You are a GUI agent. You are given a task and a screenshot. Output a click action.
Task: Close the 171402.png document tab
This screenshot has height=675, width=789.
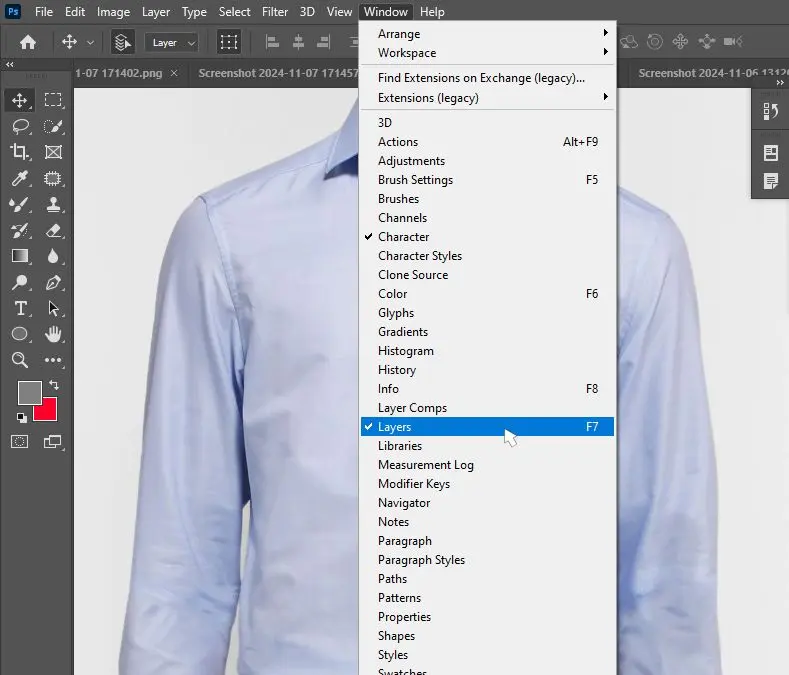(174, 73)
